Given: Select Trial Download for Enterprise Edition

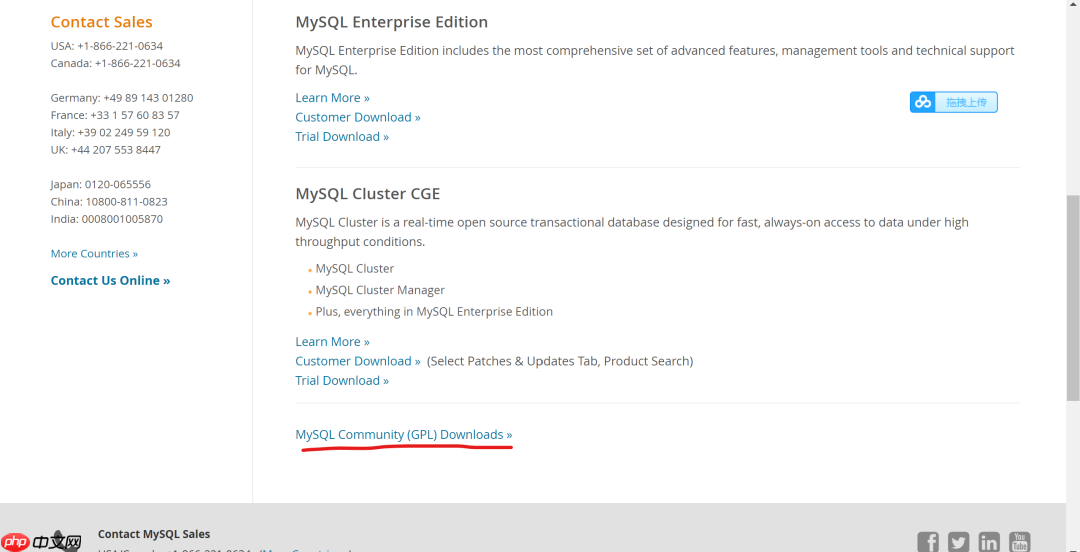Looking at the screenshot, I should [x=341, y=137].
